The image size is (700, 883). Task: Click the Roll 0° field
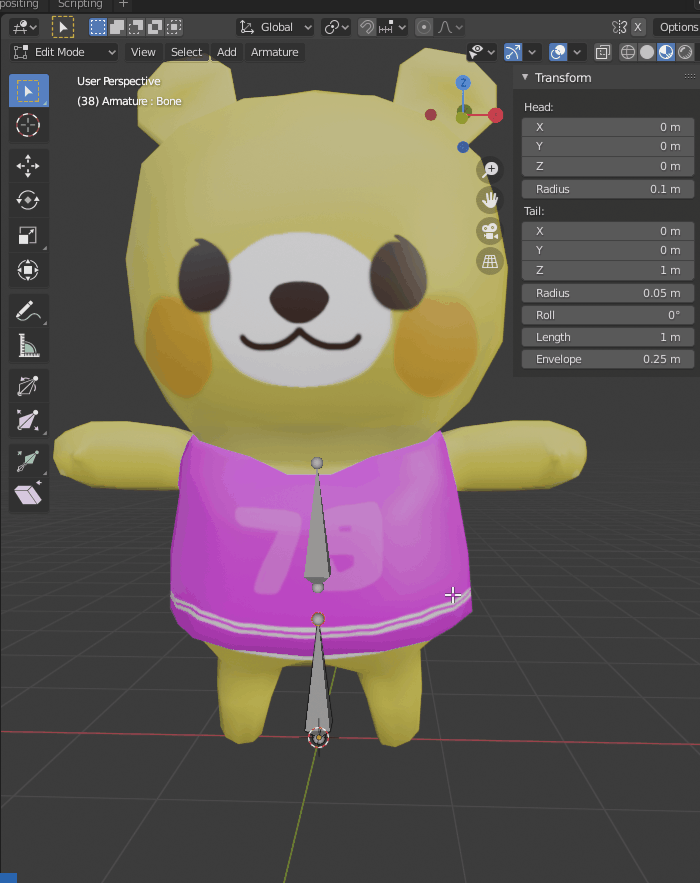coord(608,315)
